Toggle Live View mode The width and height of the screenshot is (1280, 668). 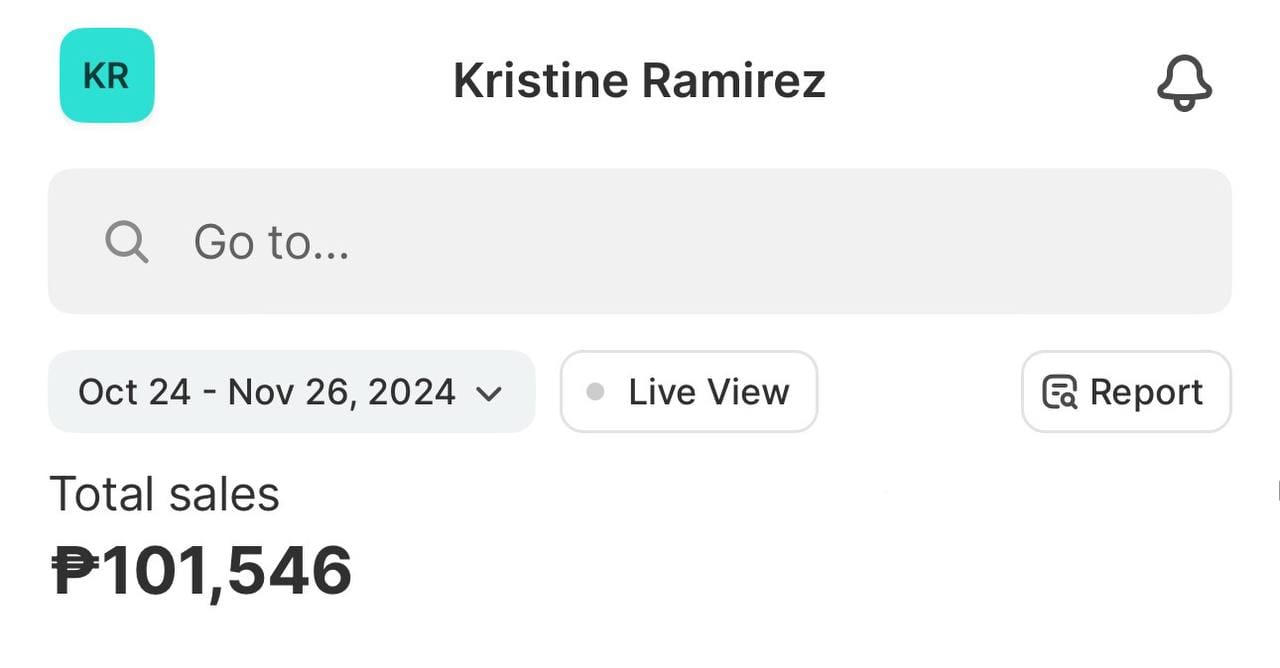coord(688,392)
